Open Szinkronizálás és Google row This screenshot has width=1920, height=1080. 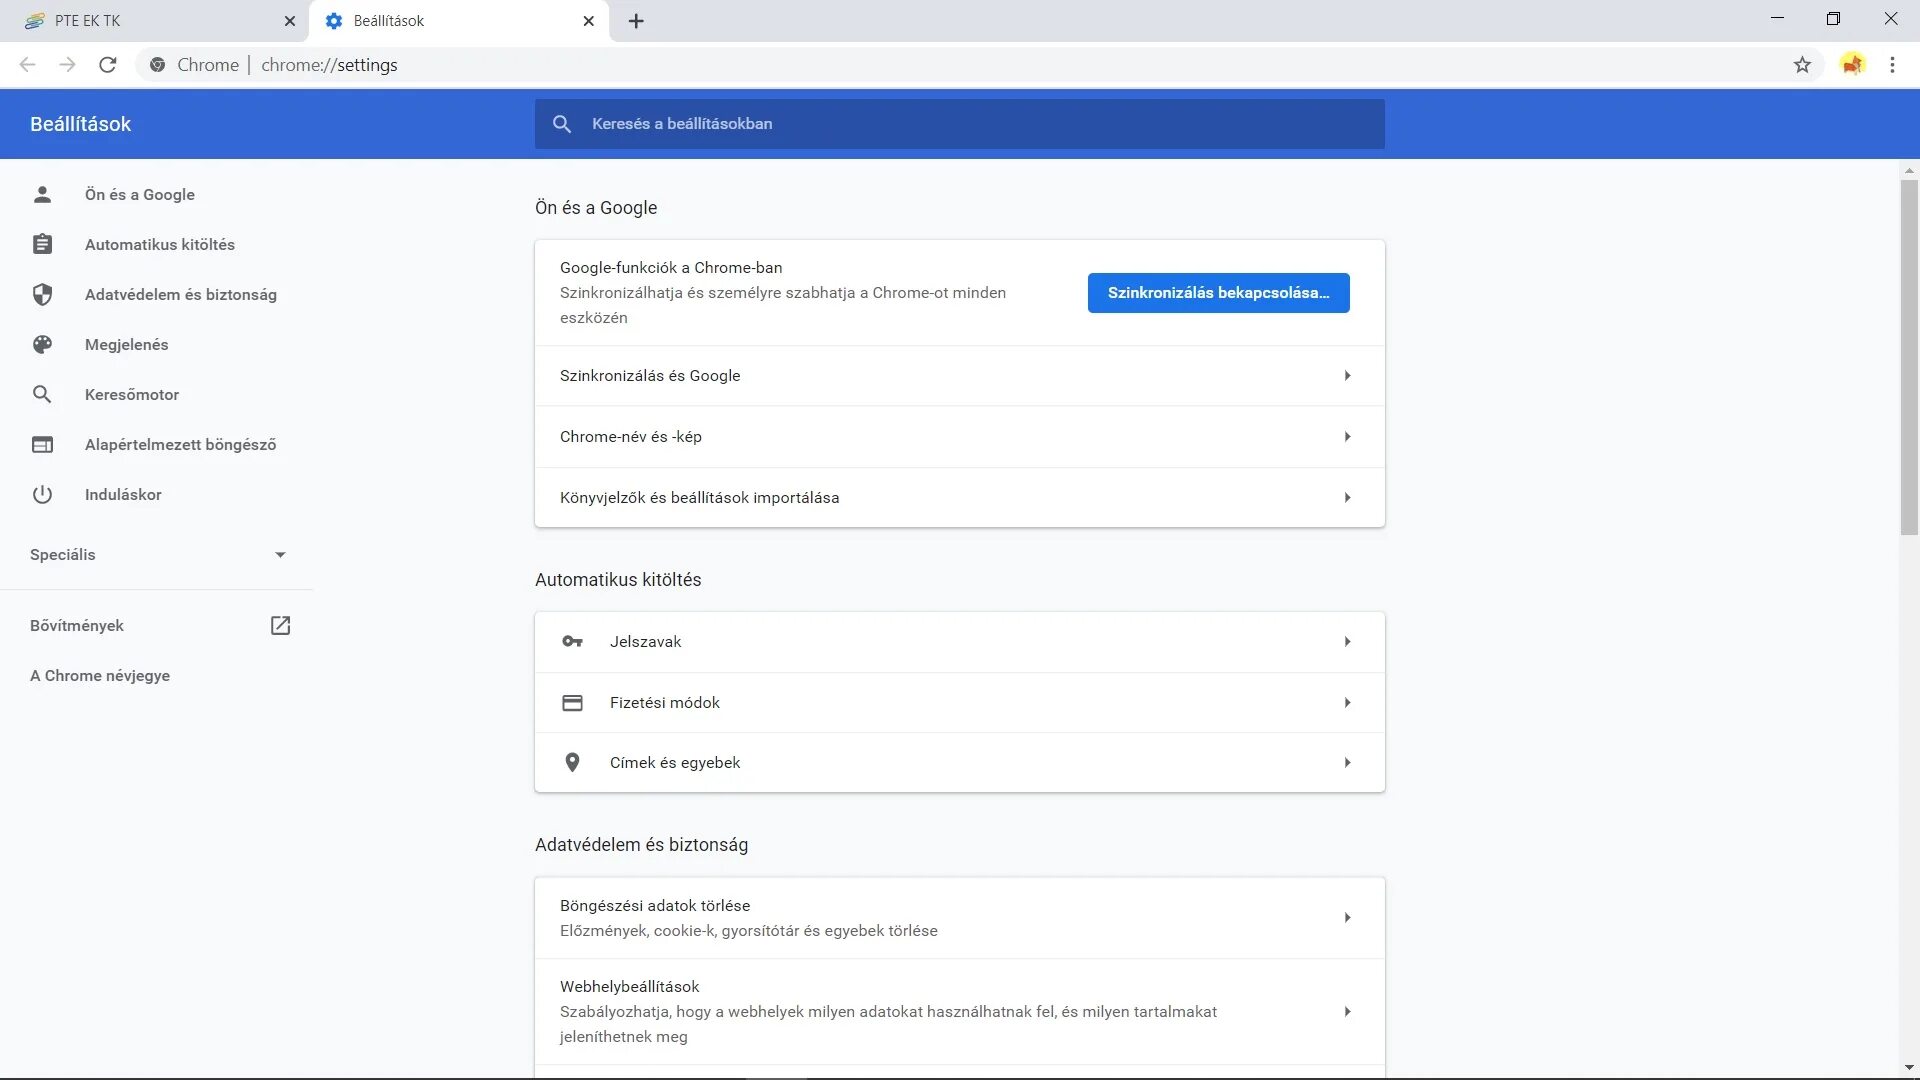pos(959,375)
